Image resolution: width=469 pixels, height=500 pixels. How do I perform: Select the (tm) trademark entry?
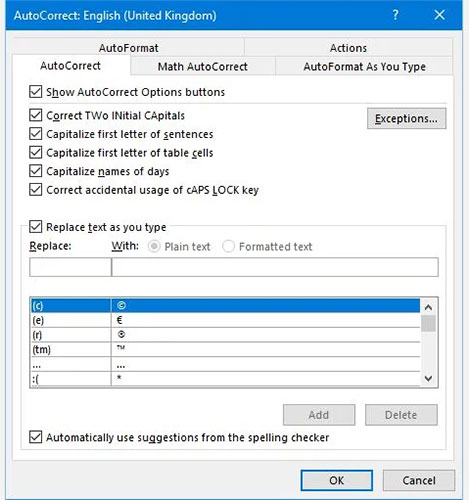225,349
